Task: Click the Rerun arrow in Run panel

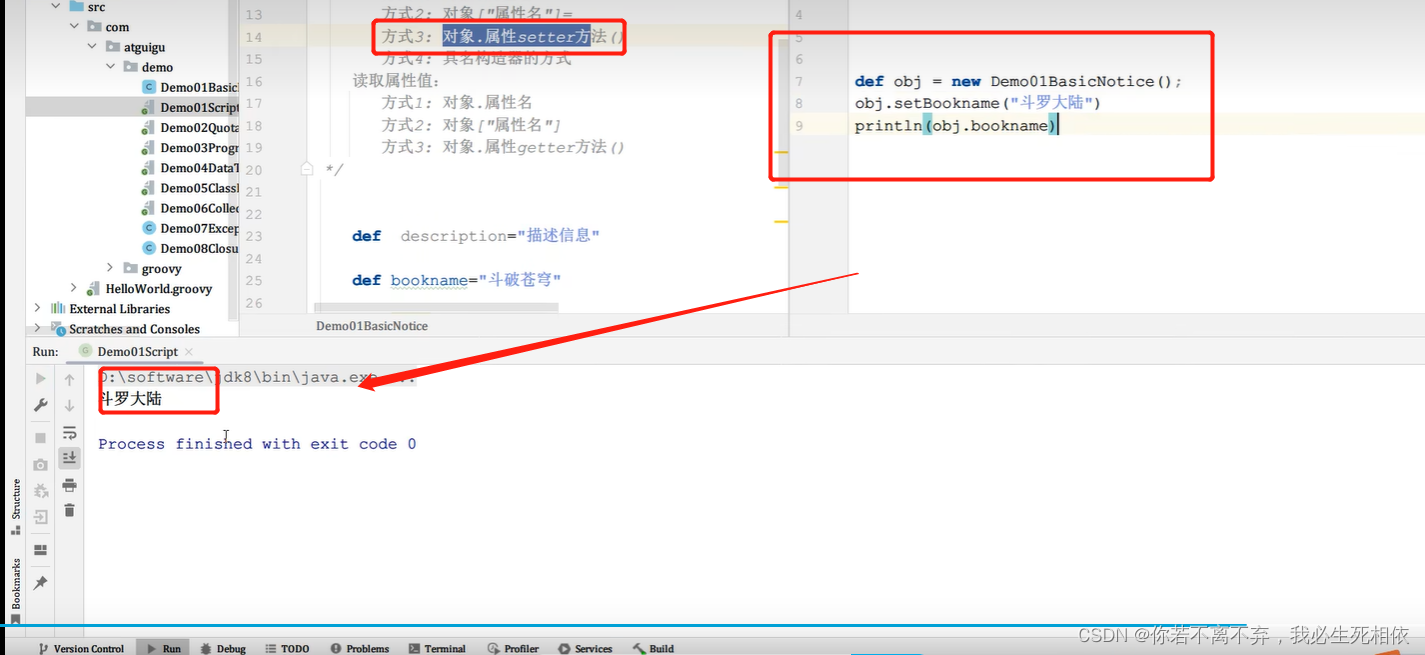Action: pyautogui.click(x=41, y=379)
